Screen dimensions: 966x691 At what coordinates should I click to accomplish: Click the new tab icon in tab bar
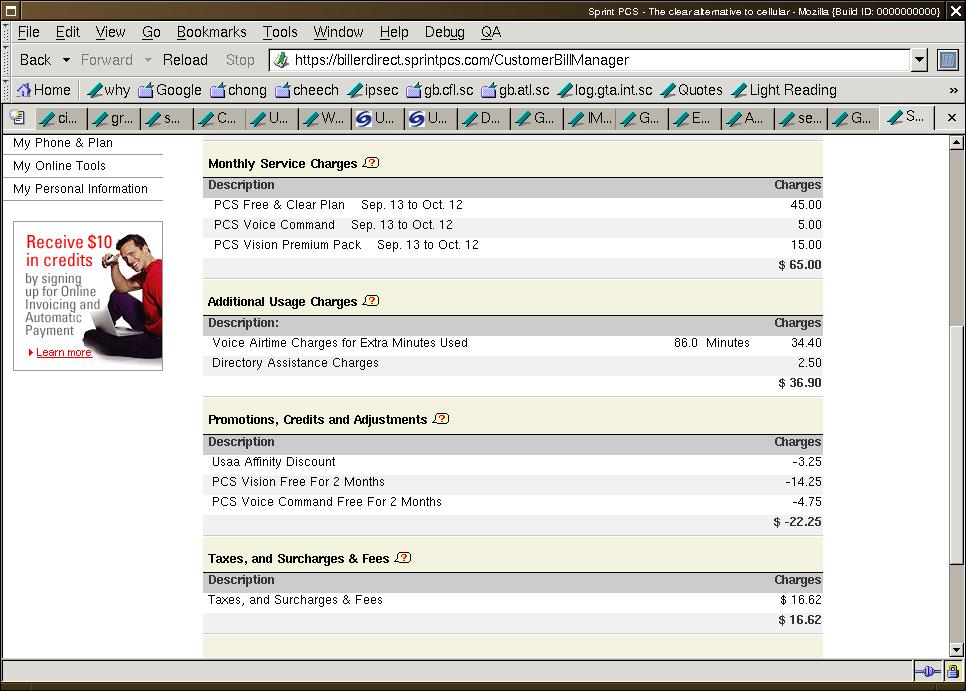coord(17,117)
